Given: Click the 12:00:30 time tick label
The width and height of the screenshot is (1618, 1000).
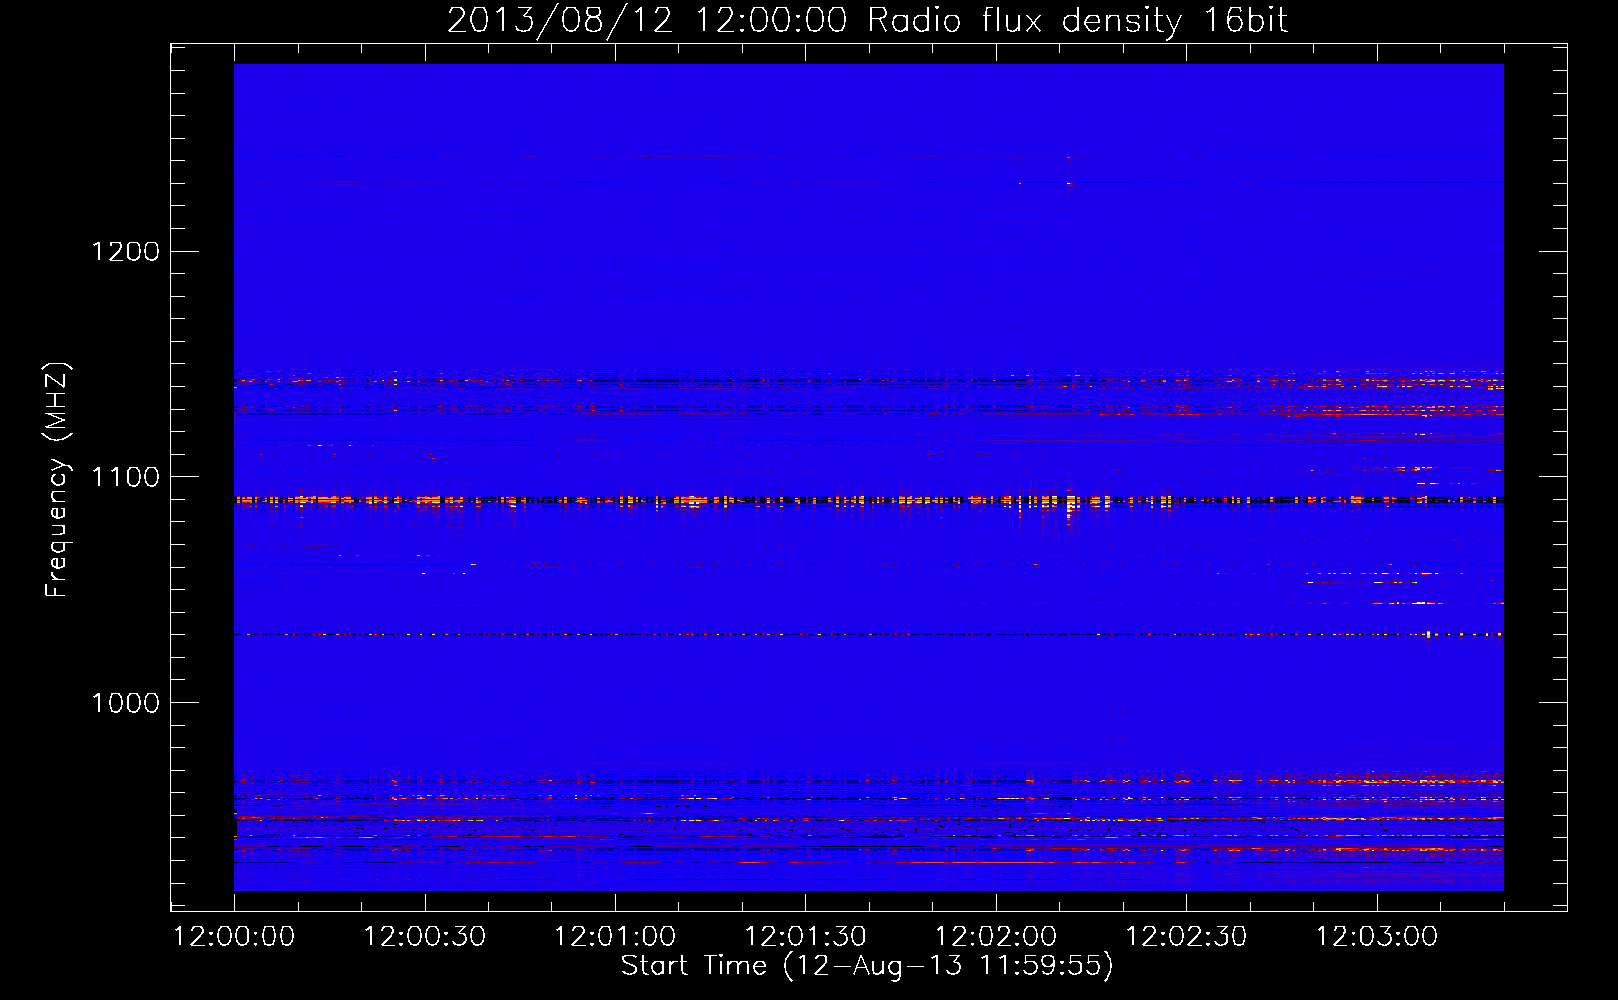Looking at the screenshot, I should click(425, 937).
